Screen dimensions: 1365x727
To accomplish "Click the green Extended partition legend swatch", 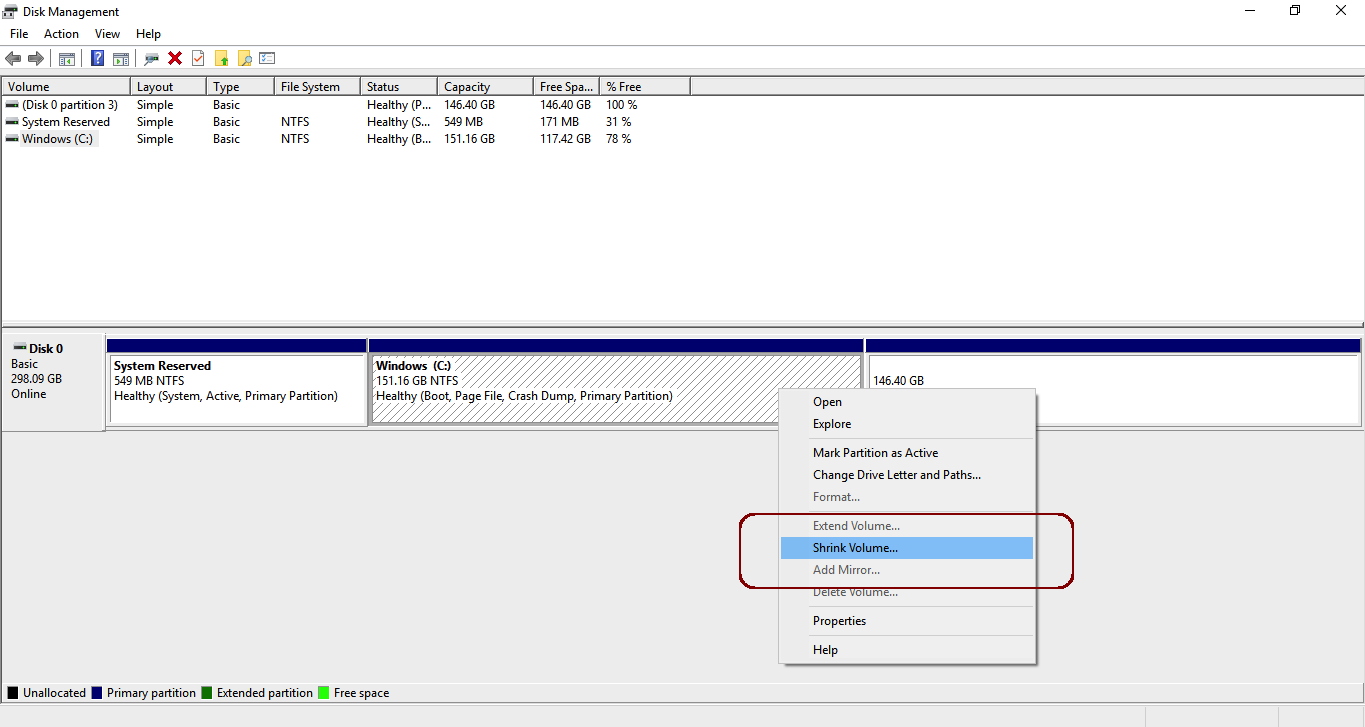I will (207, 693).
